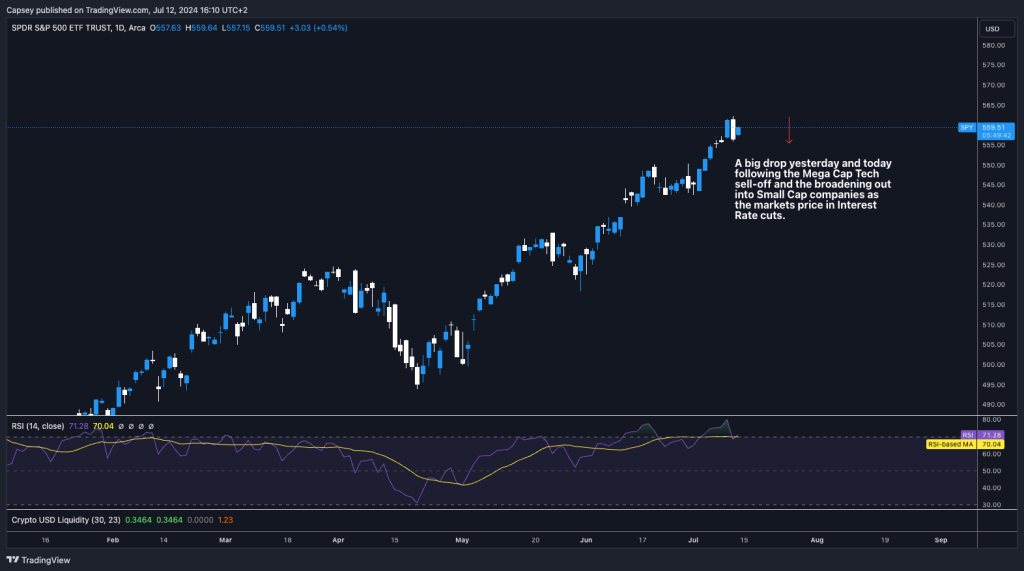Viewport: 1024px width, 571px height.
Task: Open the RSI (14, close) indicator legend
Action: tap(37, 426)
